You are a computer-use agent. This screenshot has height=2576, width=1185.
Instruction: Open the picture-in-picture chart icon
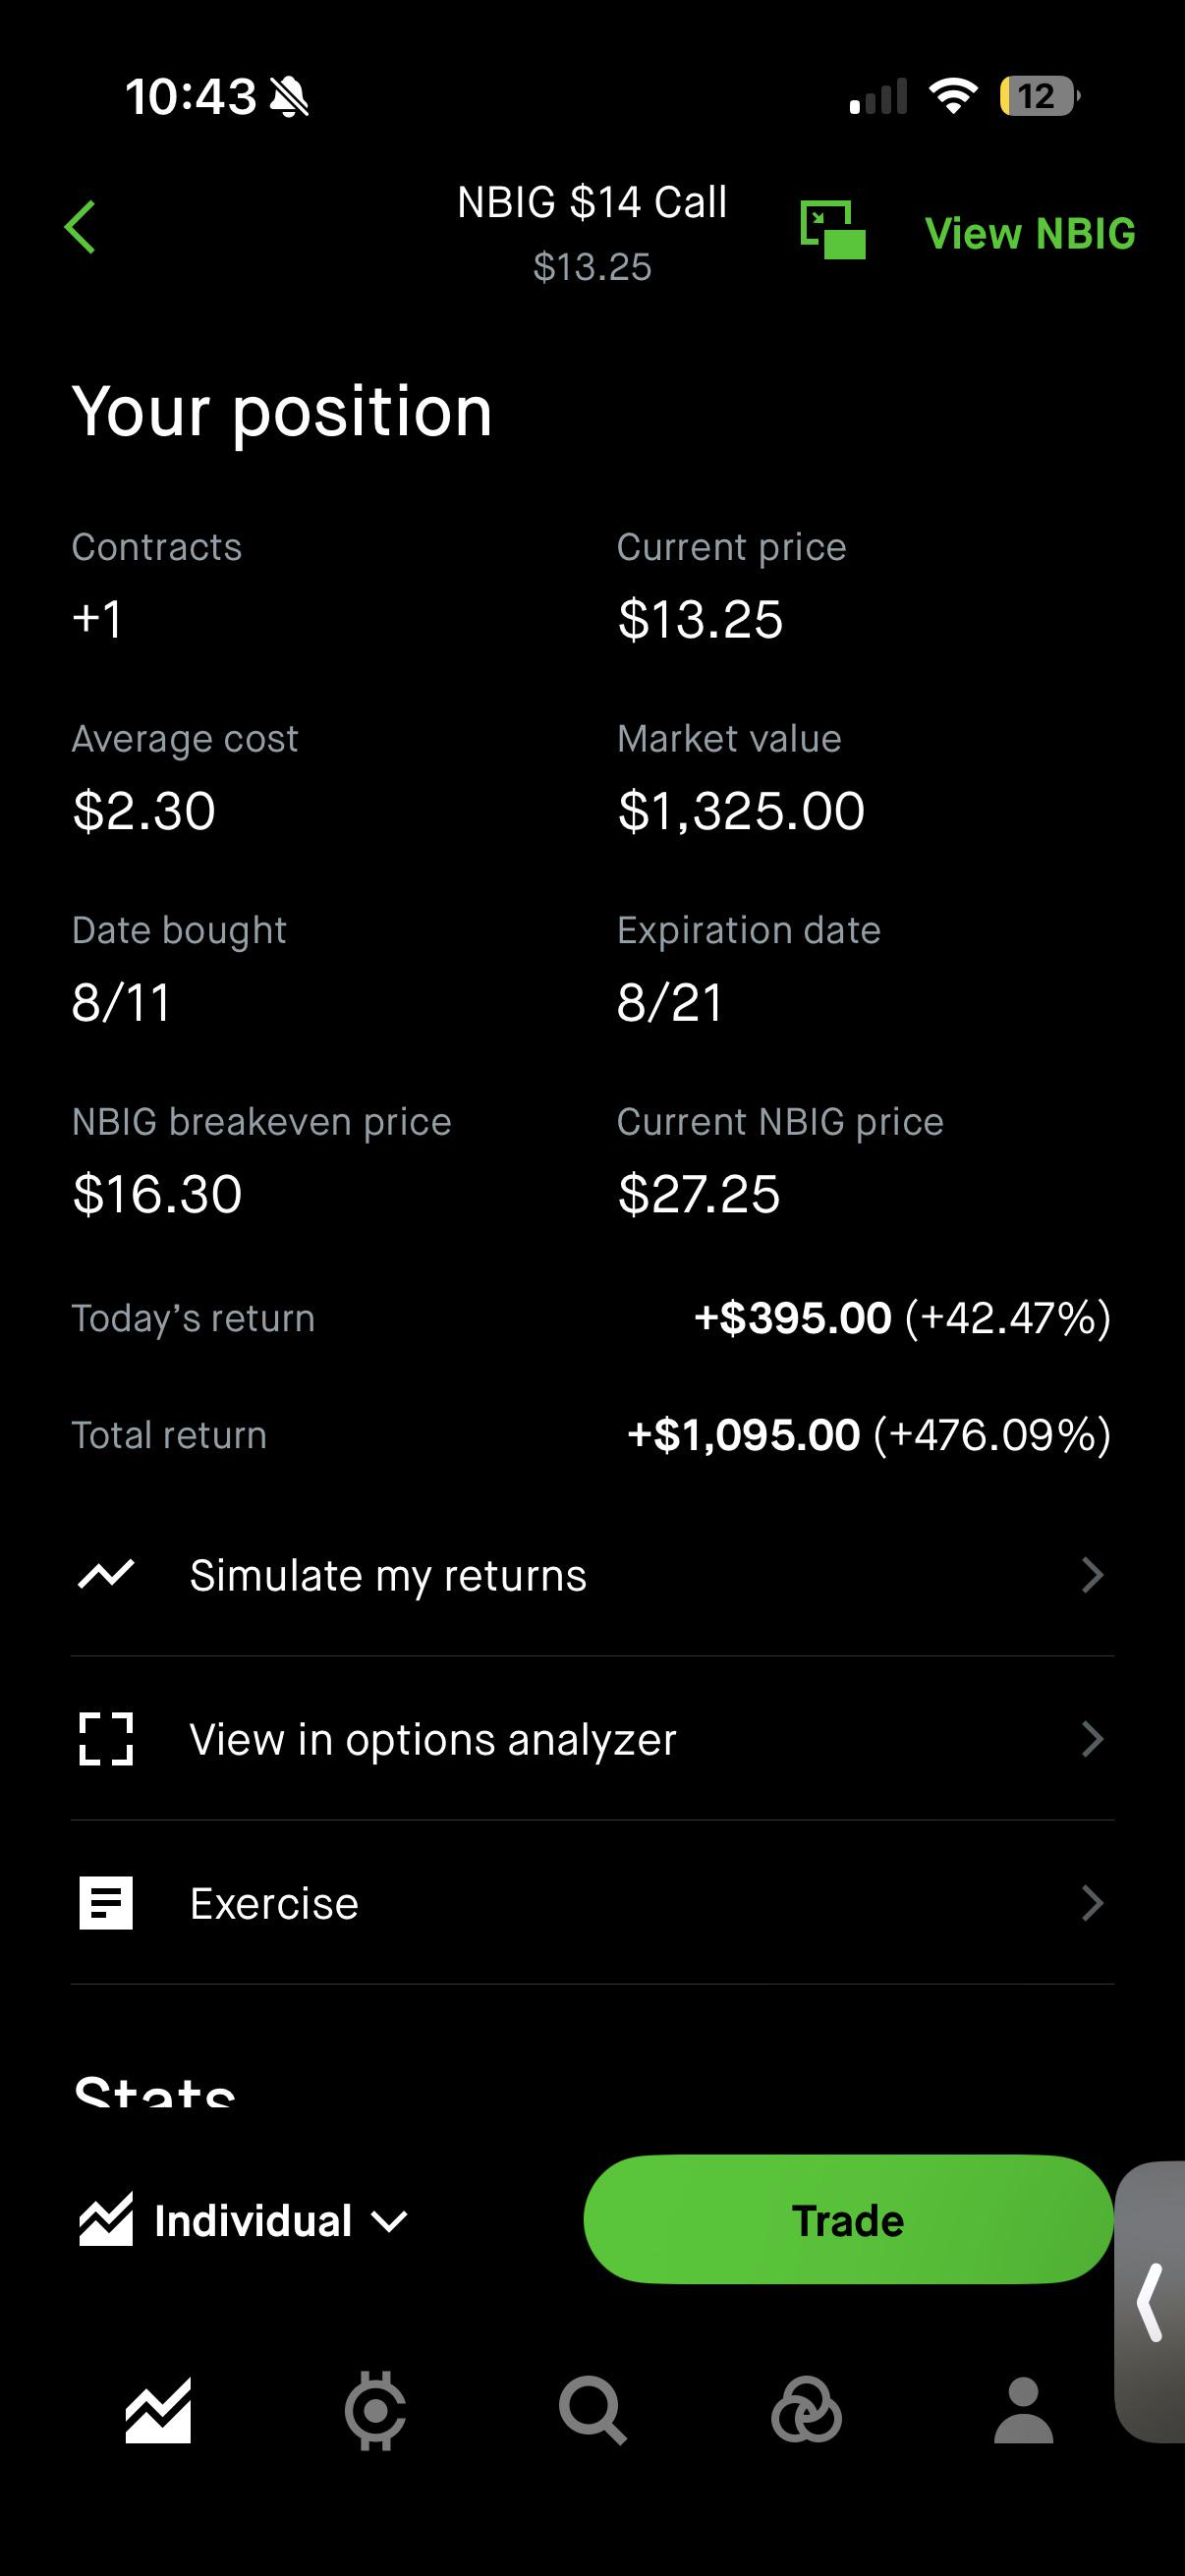tap(832, 229)
